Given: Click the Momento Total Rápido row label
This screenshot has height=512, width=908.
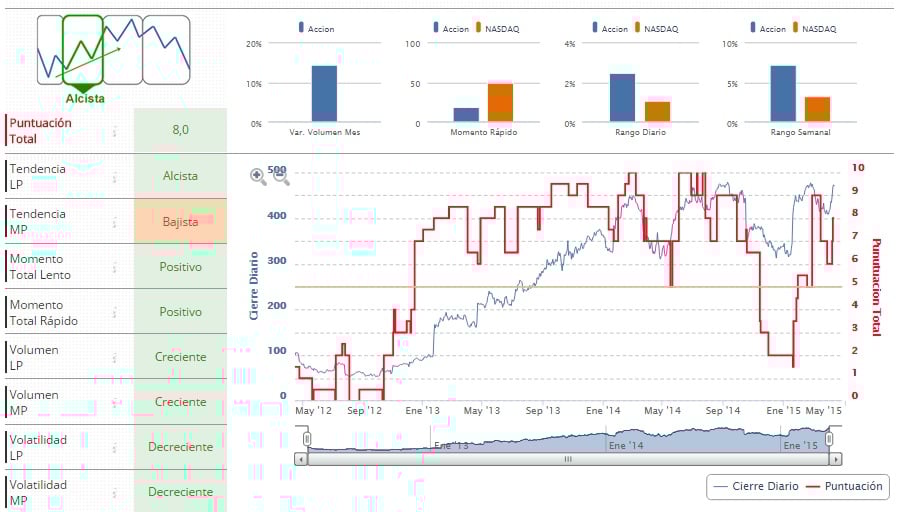Looking at the screenshot, I should pyautogui.click(x=43, y=313).
